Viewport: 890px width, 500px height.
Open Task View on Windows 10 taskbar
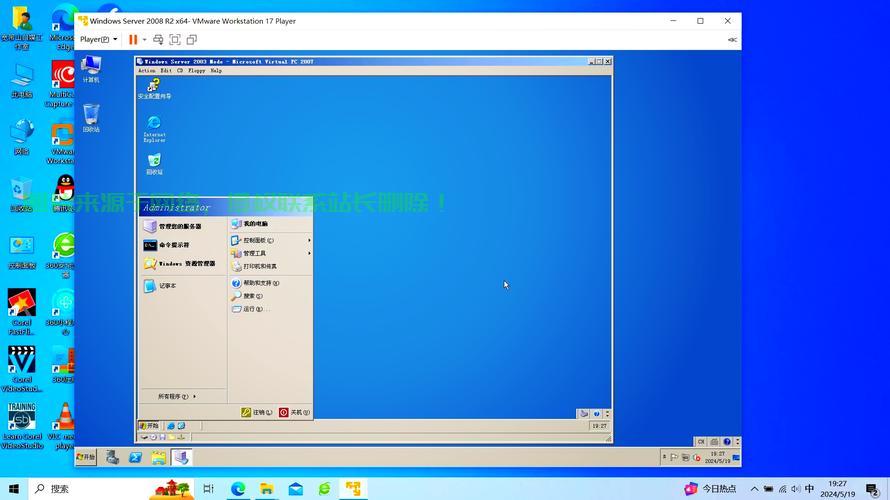tap(208, 489)
